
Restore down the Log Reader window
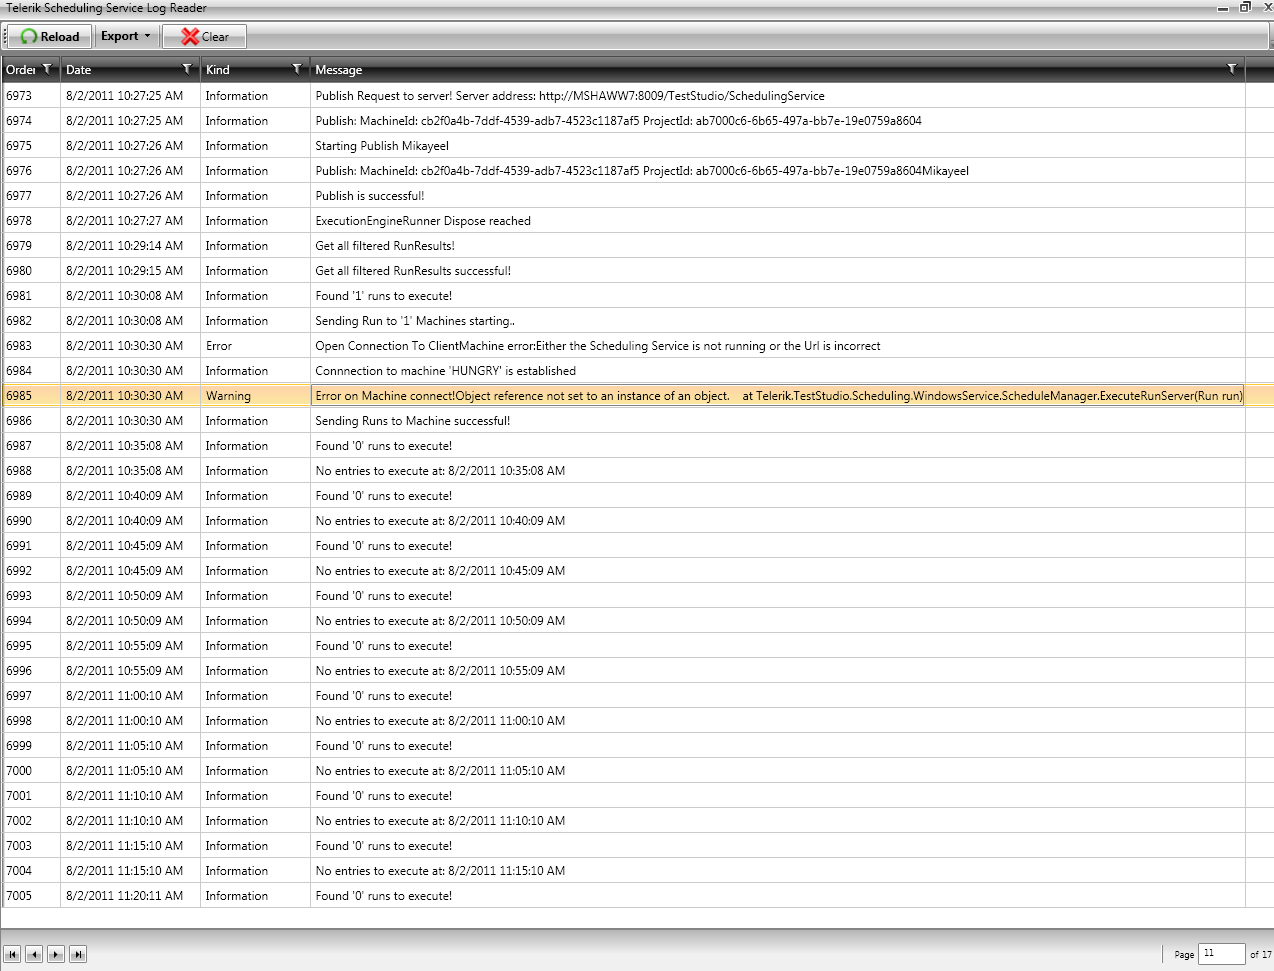[x=1245, y=7]
